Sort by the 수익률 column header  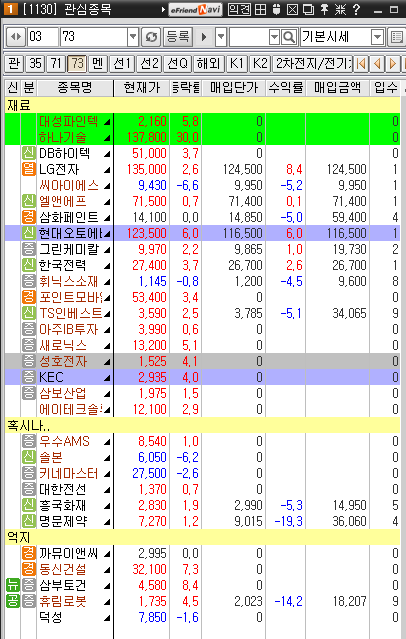[x=286, y=88]
